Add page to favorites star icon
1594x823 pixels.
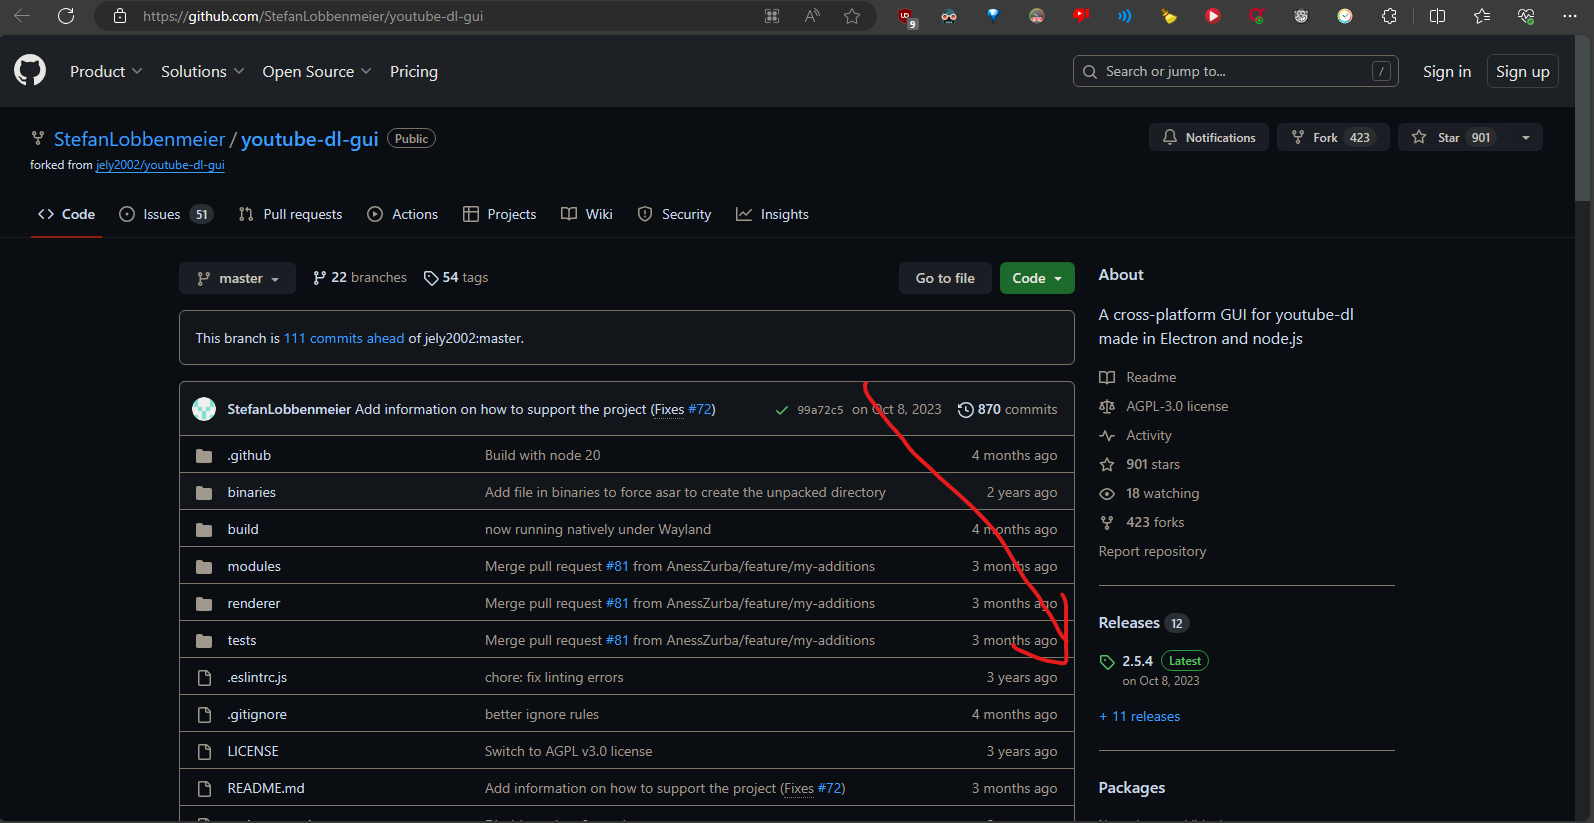click(852, 16)
